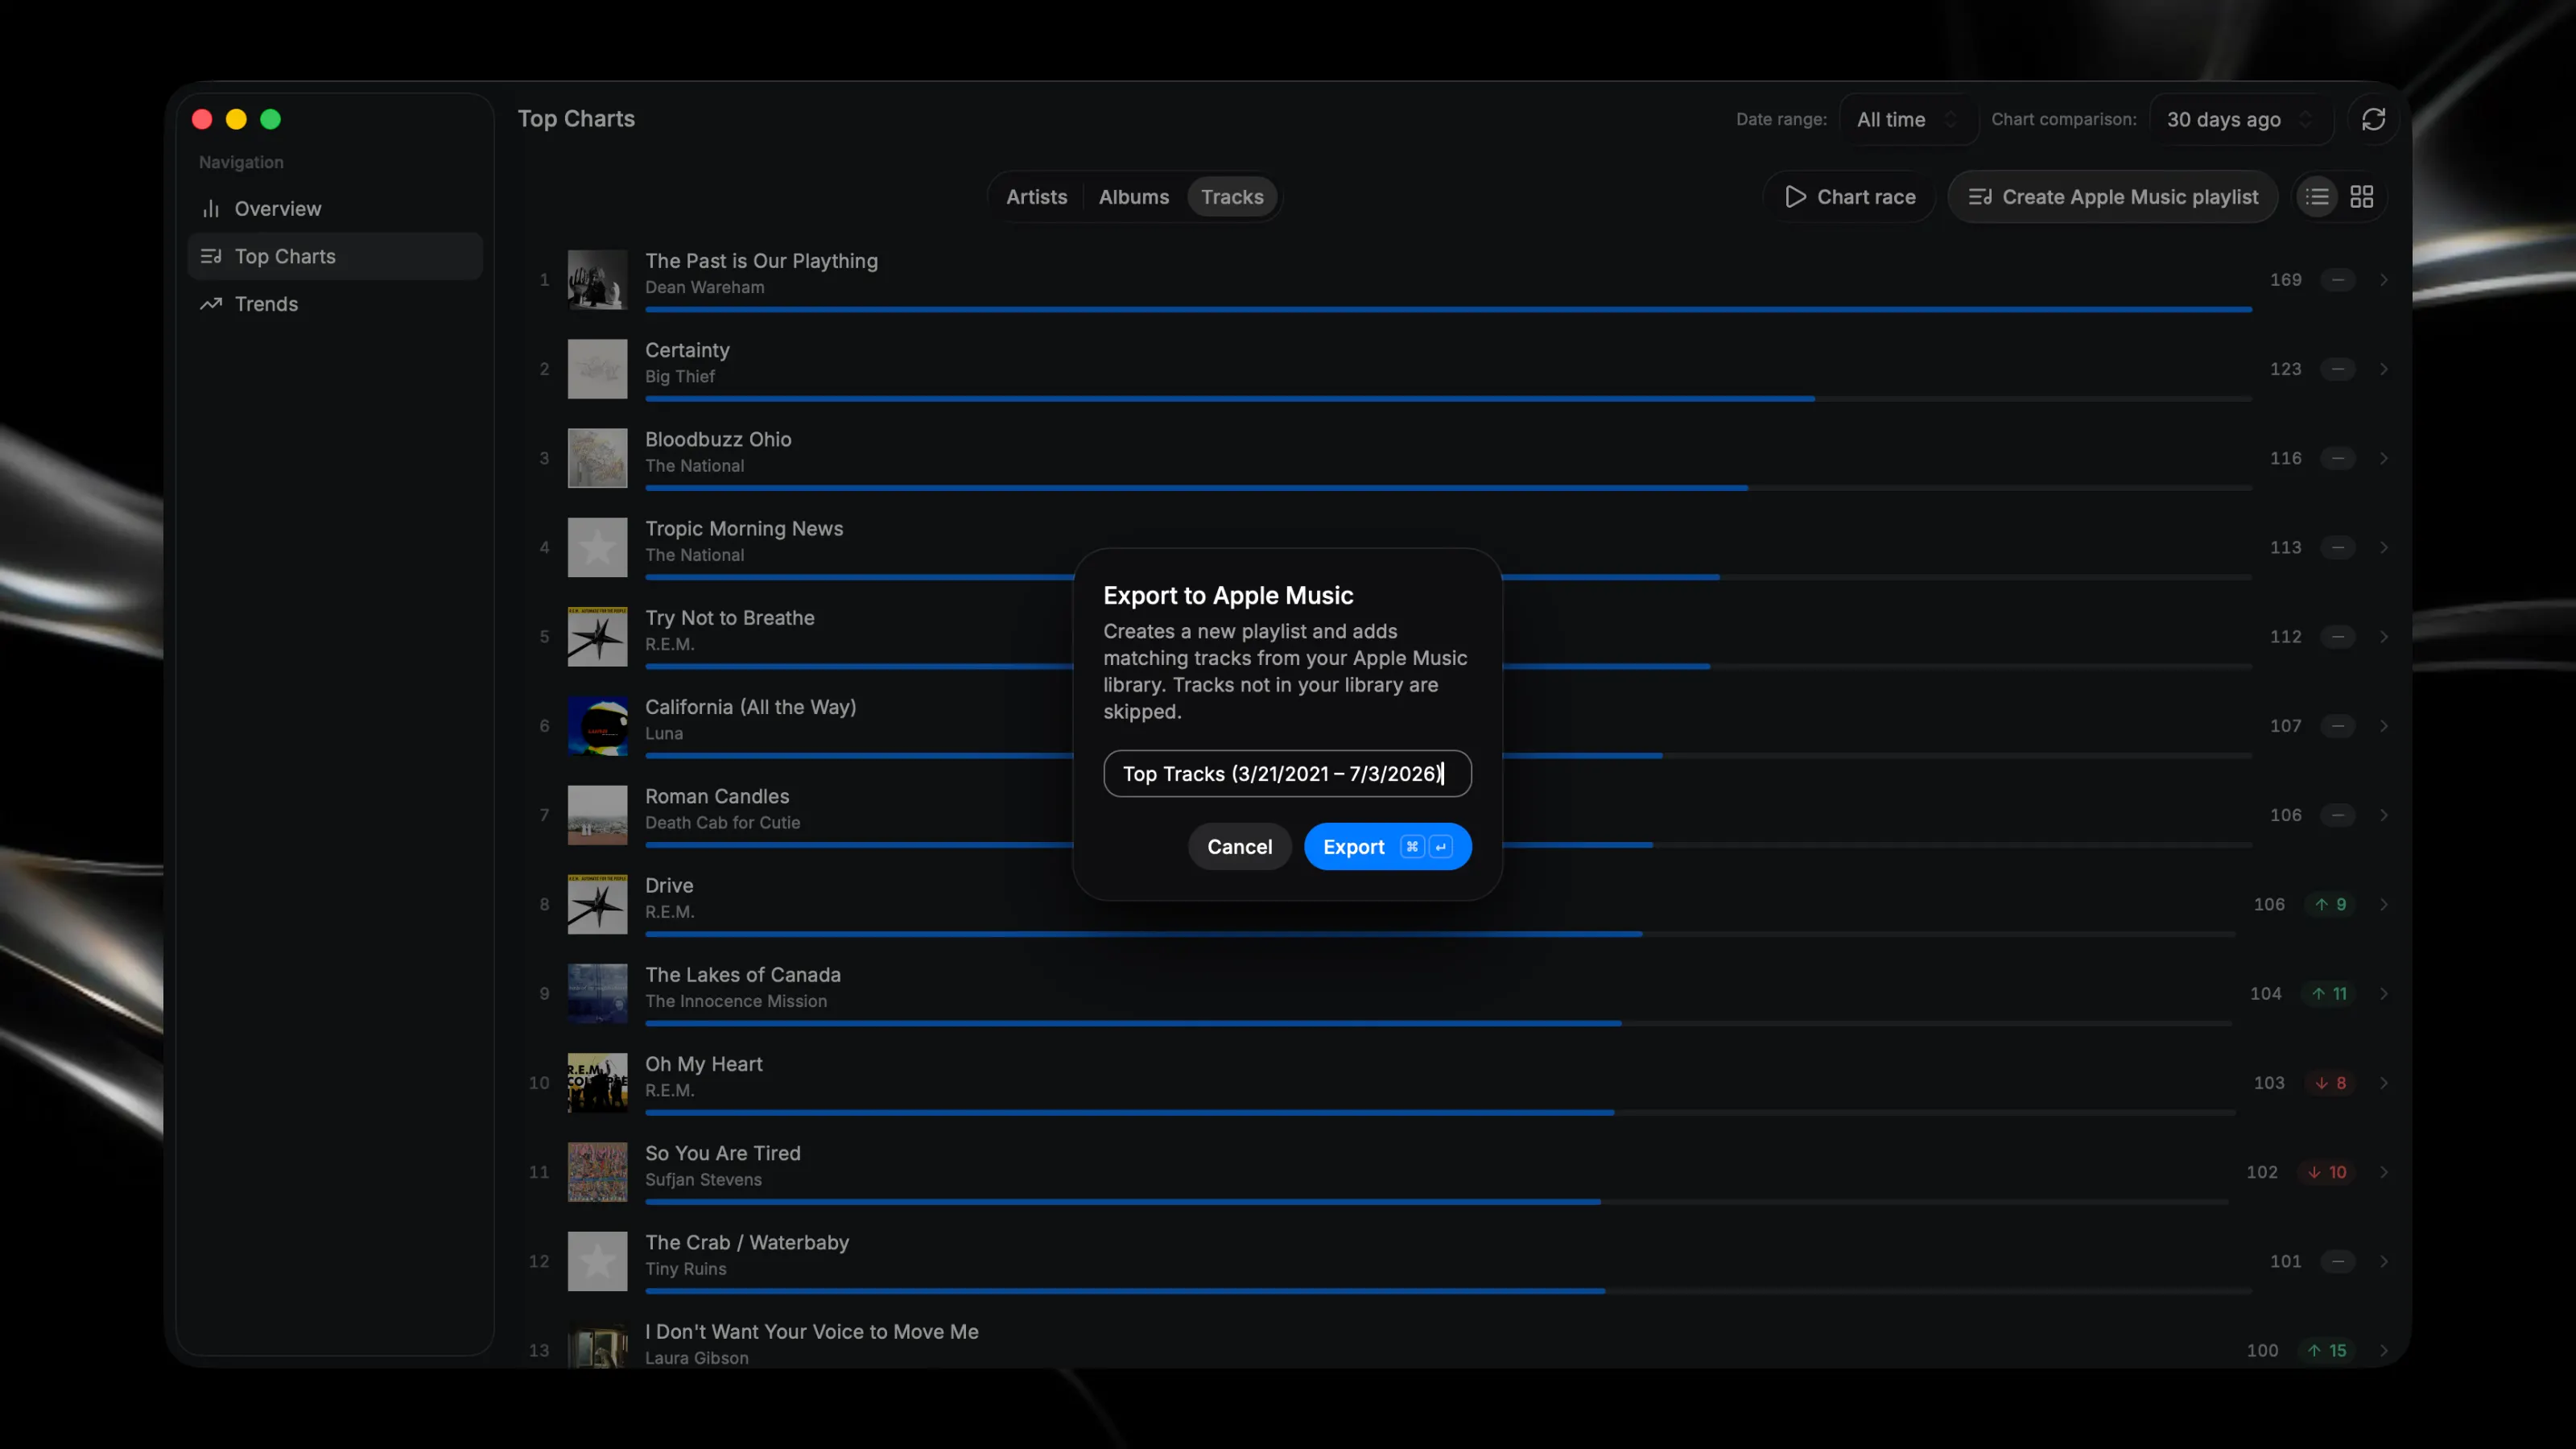Screen dimensions: 2576x1449
Task: Click rank change badge down 8
Action: [x=2330, y=1083]
